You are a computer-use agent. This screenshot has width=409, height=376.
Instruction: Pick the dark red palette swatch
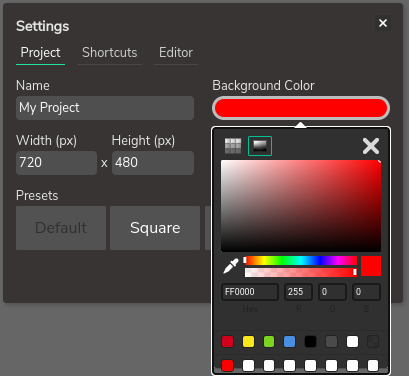tap(228, 342)
